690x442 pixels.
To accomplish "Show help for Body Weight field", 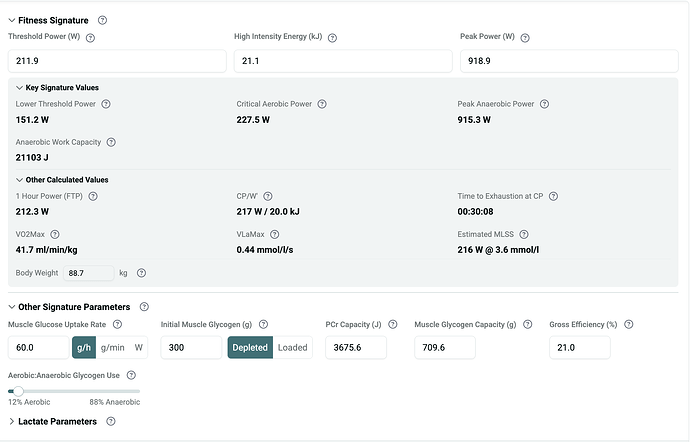I will pyautogui.click(x=141, y=273).
